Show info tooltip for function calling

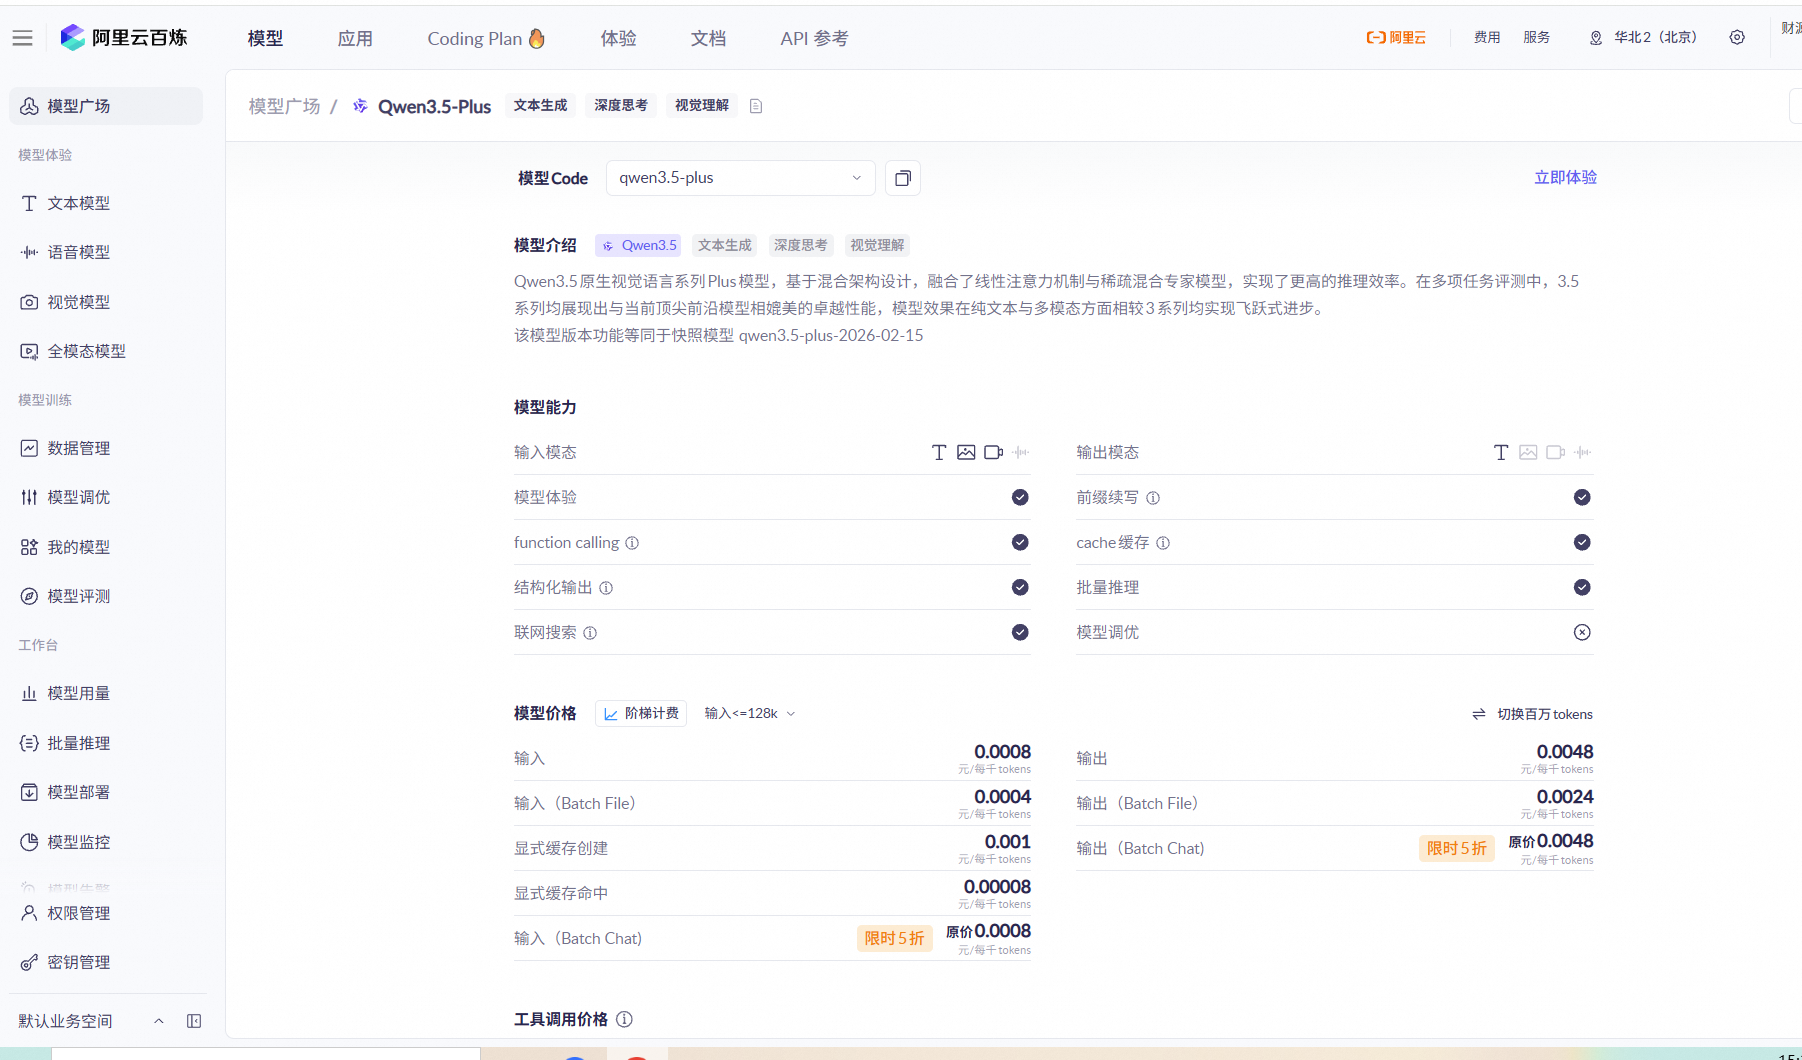(x=632, y=543)
